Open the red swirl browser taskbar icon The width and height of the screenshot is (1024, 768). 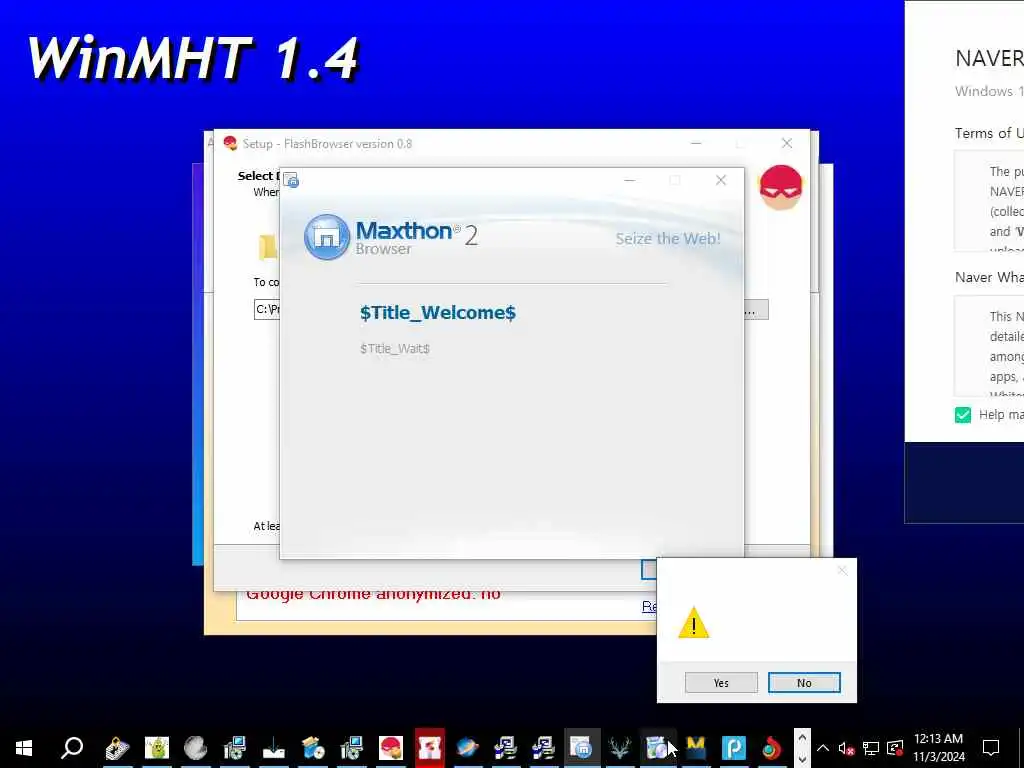(772, 747)
